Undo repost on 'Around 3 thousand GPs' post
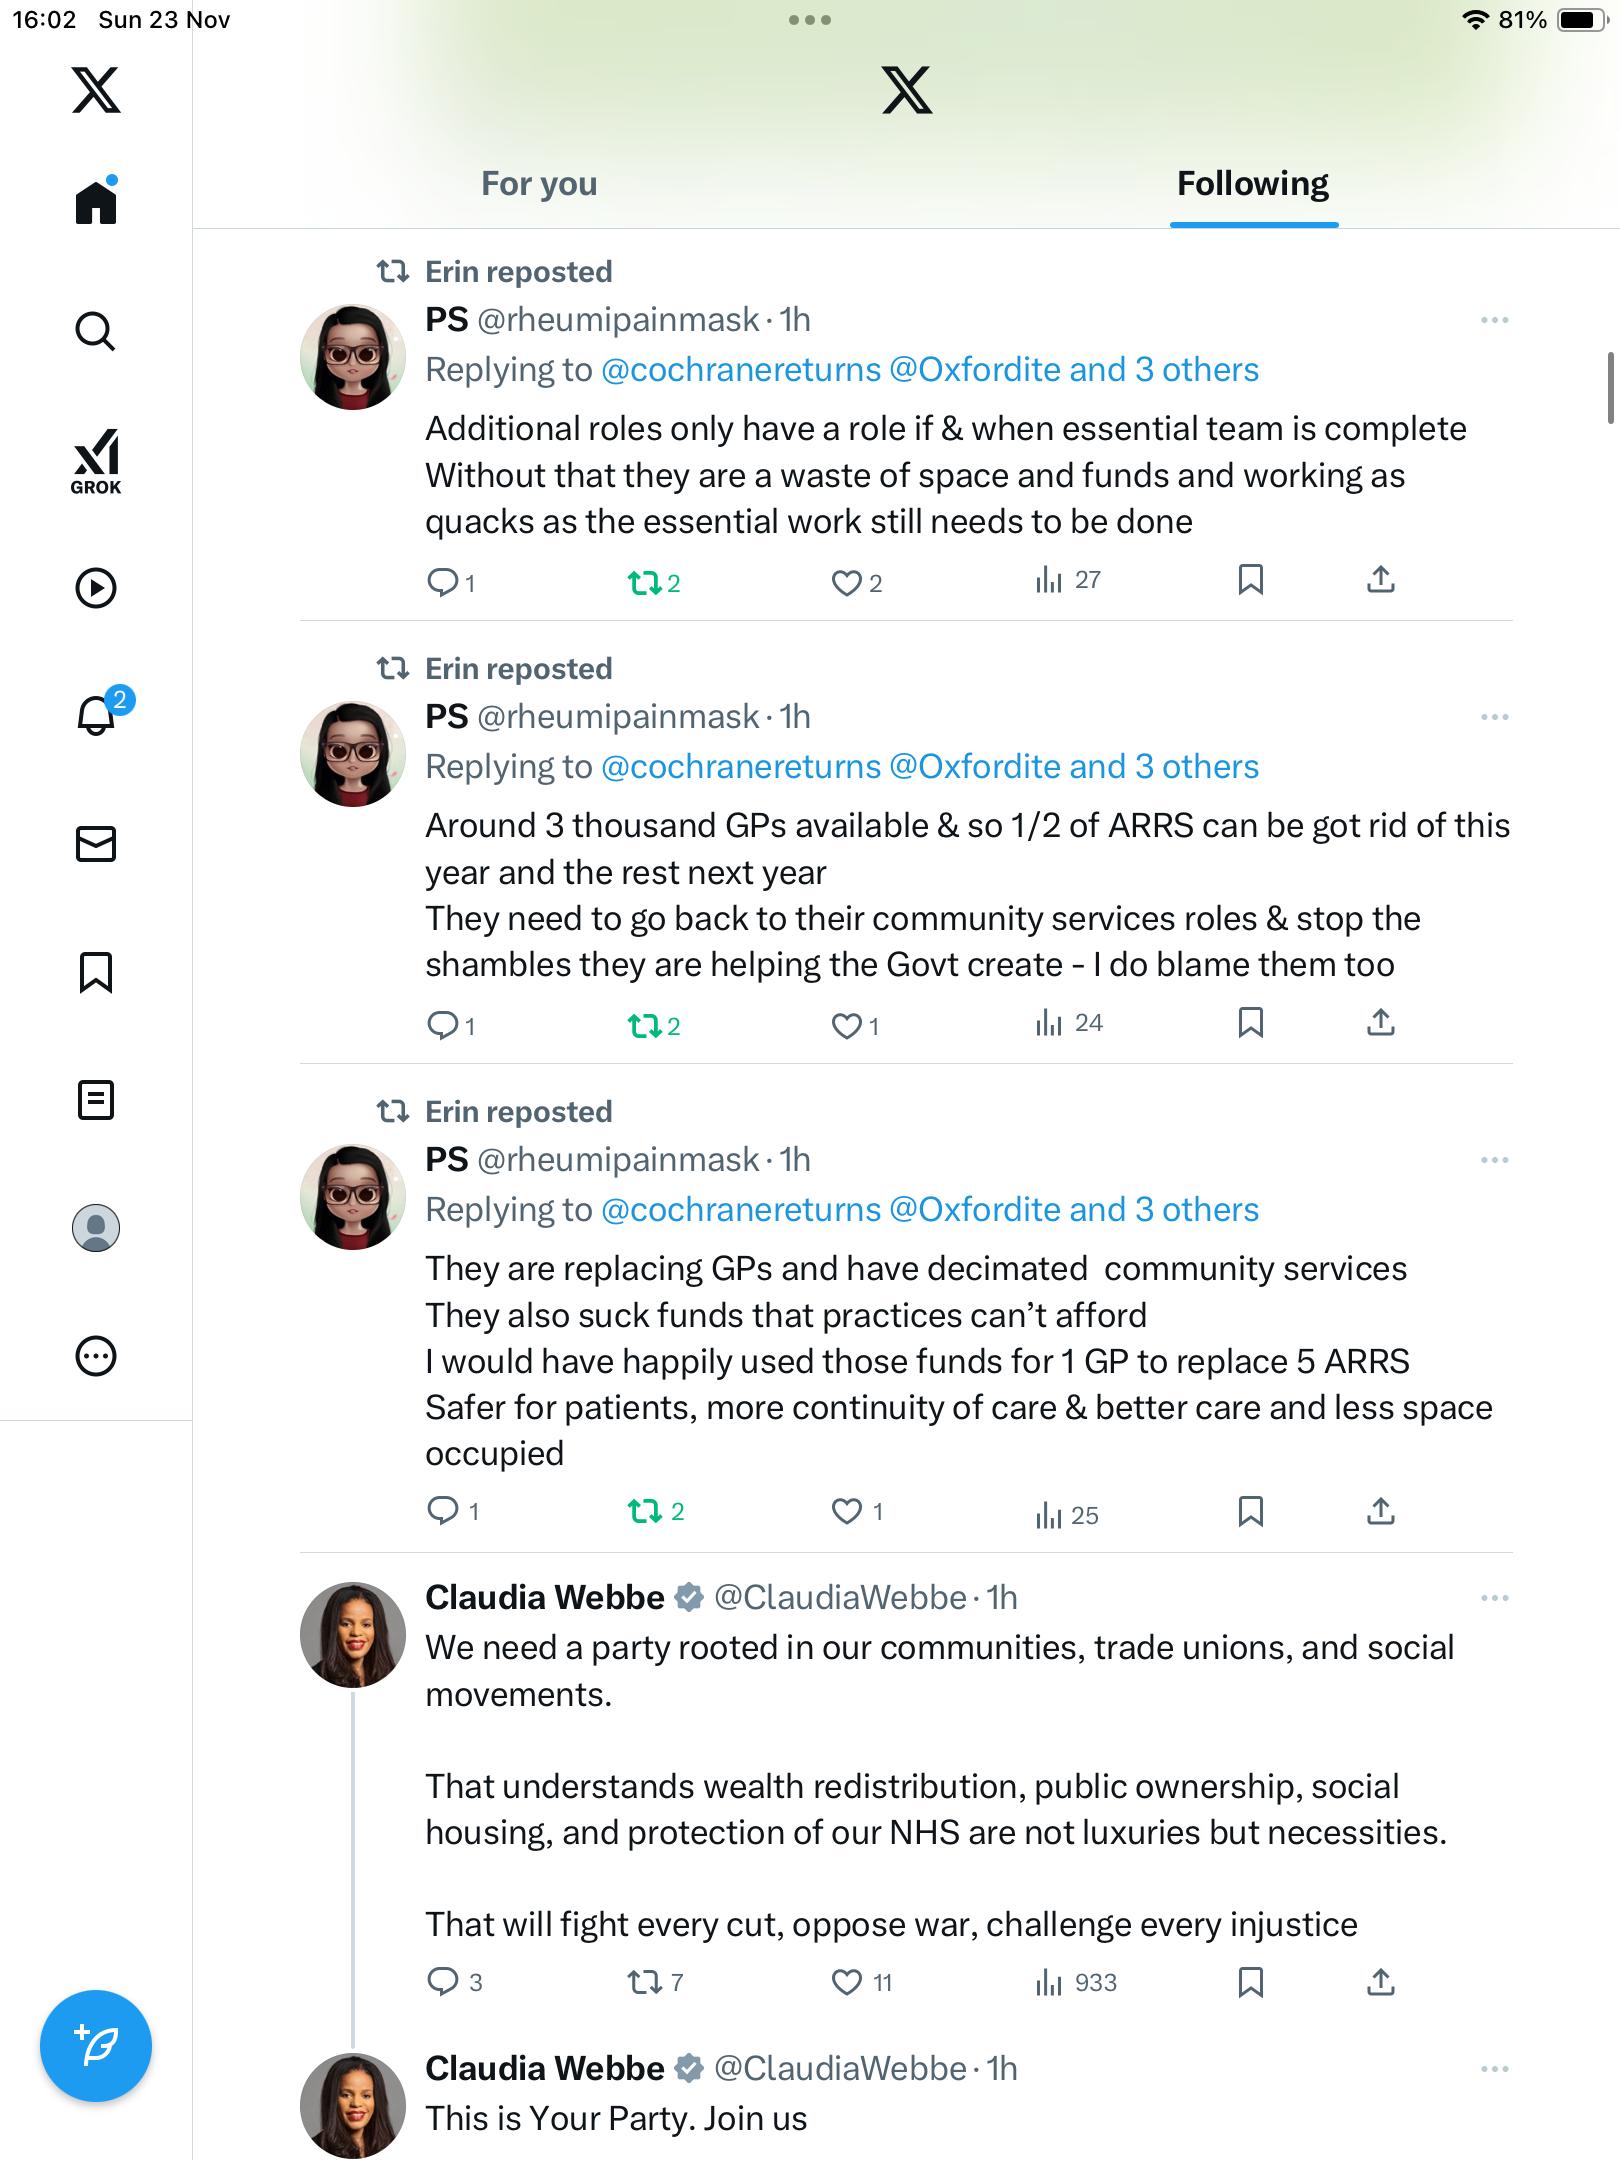This screenshot has width=1620, height=2160. 645,1025
